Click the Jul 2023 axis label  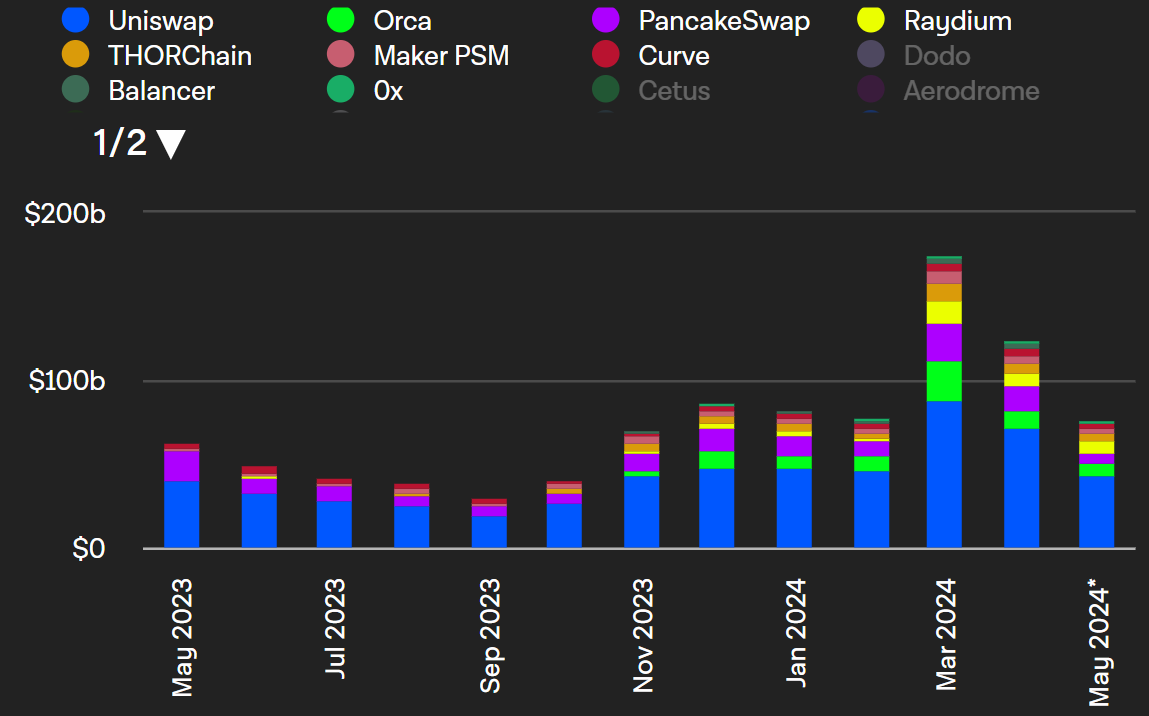coord(335,629)
